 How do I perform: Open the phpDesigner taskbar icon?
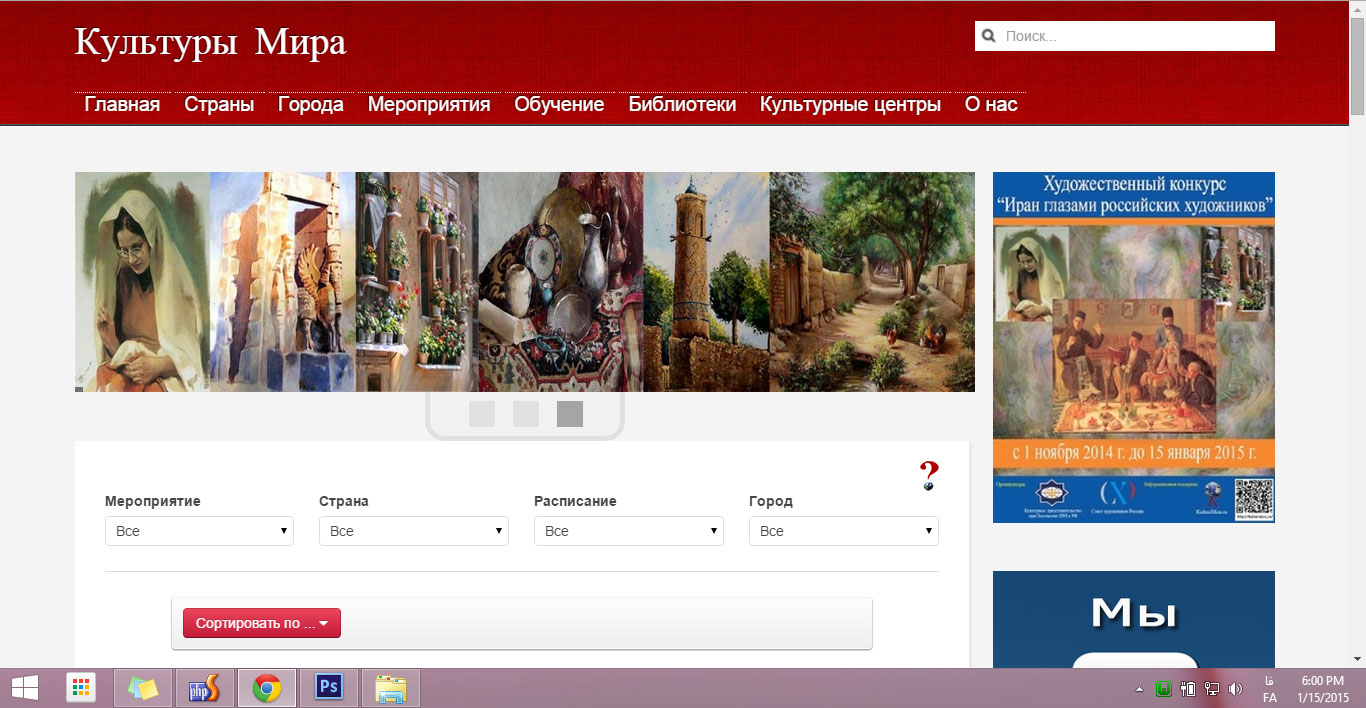point(204,688)
